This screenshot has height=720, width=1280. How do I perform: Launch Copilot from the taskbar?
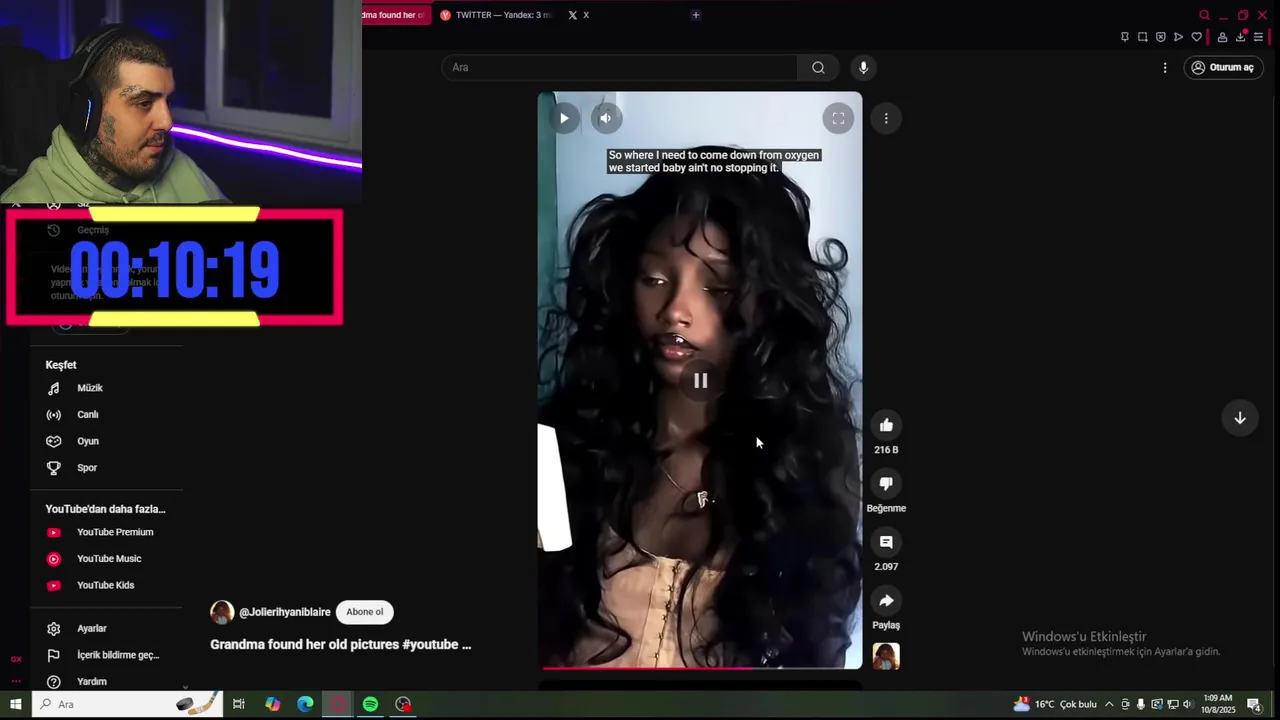273,704
